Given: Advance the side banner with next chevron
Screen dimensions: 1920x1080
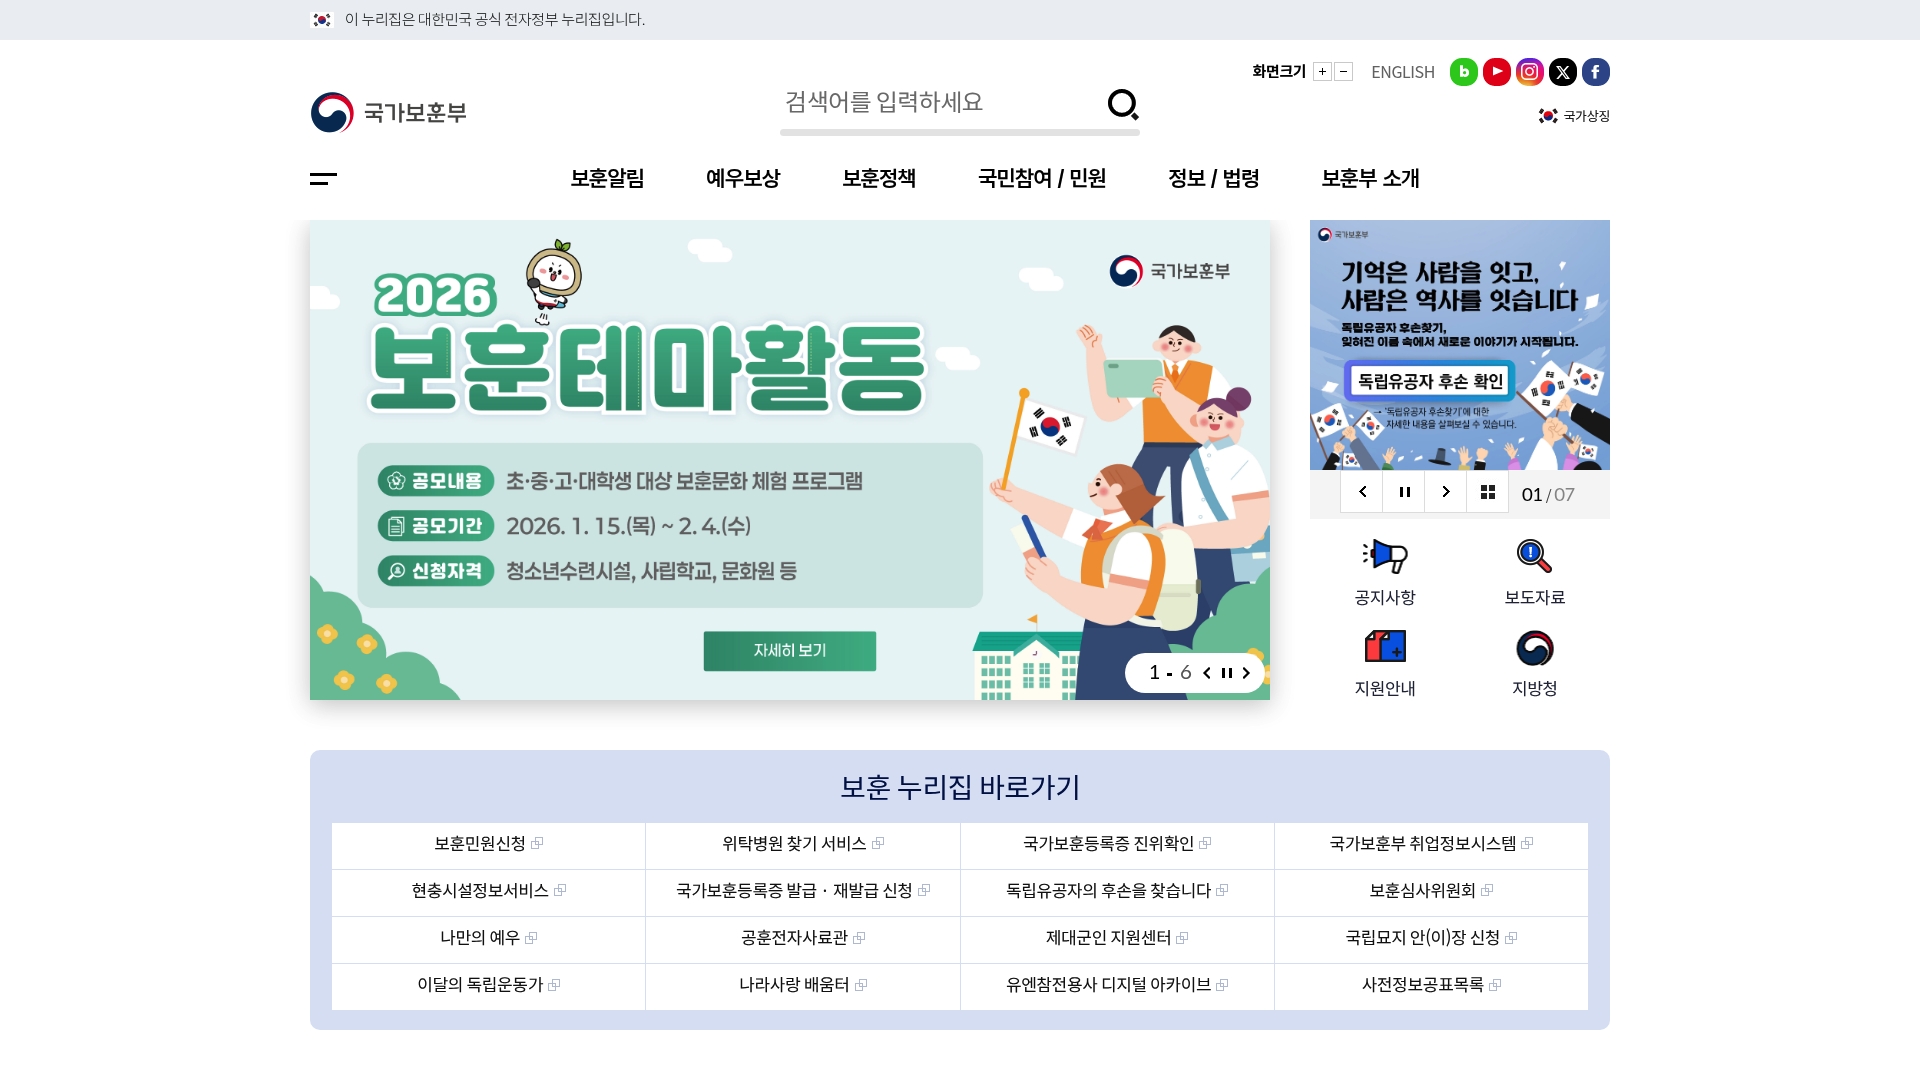Looking at the screenshot, I should [x=1446, y=491].
